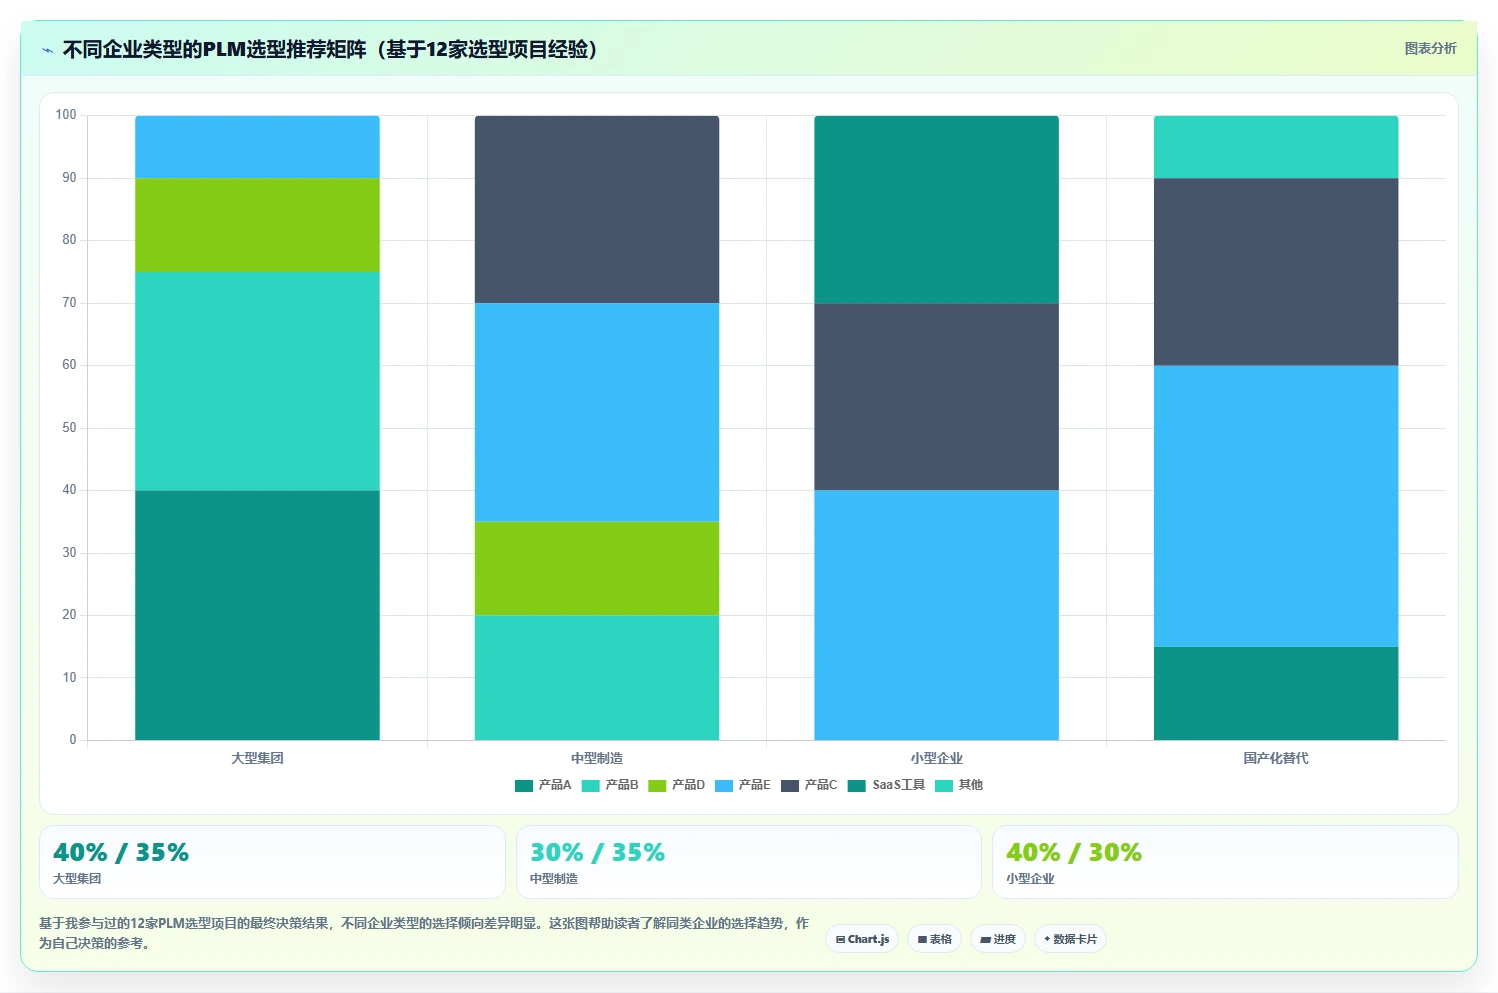Click the 小型企业 x-axis label
Viewport: 1498px width, 993px height.
936,758
